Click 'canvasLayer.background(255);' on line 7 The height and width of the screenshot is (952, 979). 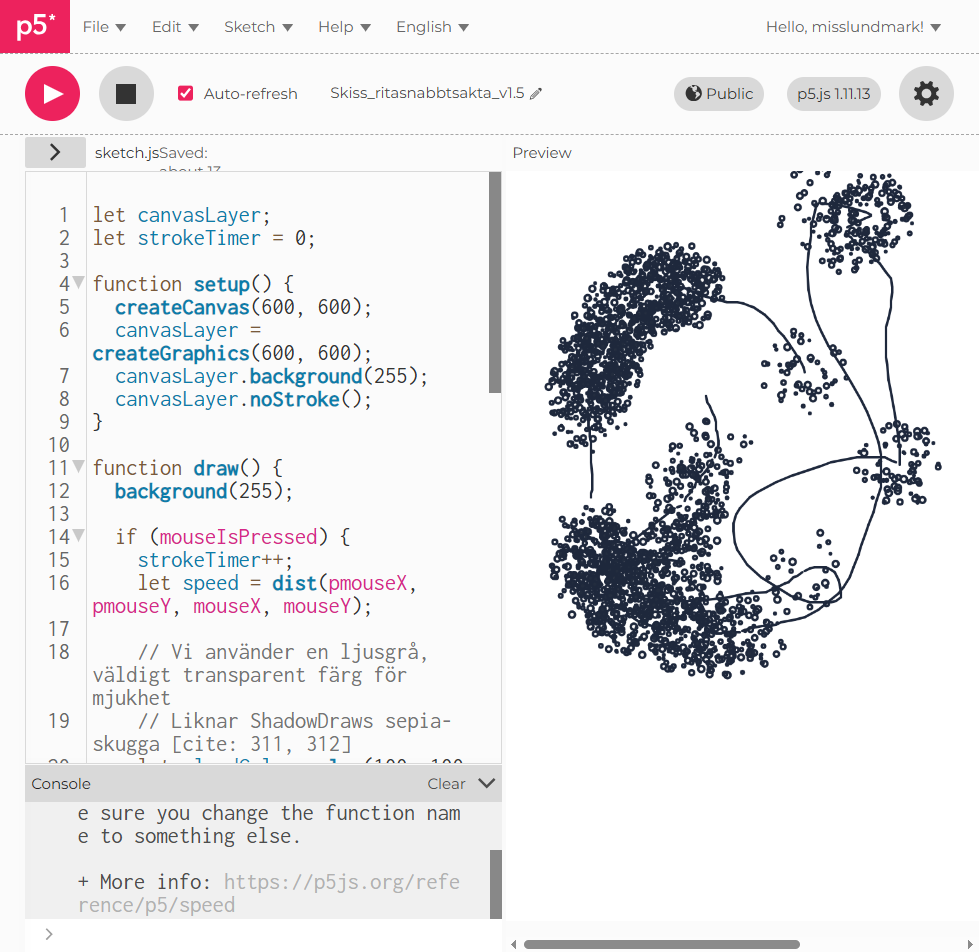[x=272, y=376]
